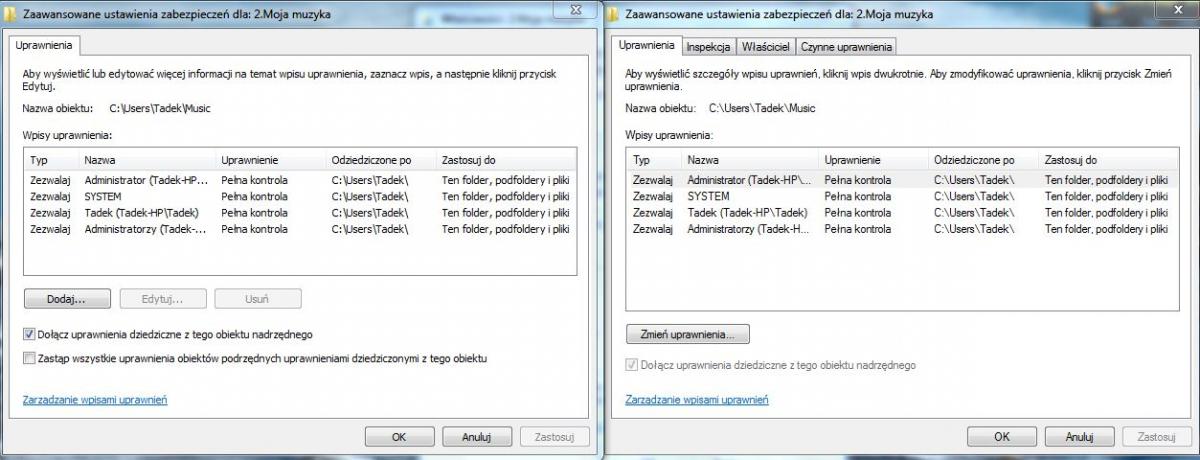Screen dimensions: 1200x460
Task: Select Tadek (Tadek-HP\Tadek) row in right list
Action: coord(901,212)
